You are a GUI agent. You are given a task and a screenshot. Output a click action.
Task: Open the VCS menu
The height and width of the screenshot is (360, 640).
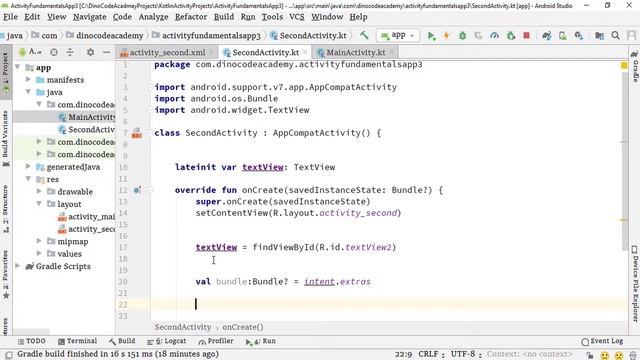(297, 17)
